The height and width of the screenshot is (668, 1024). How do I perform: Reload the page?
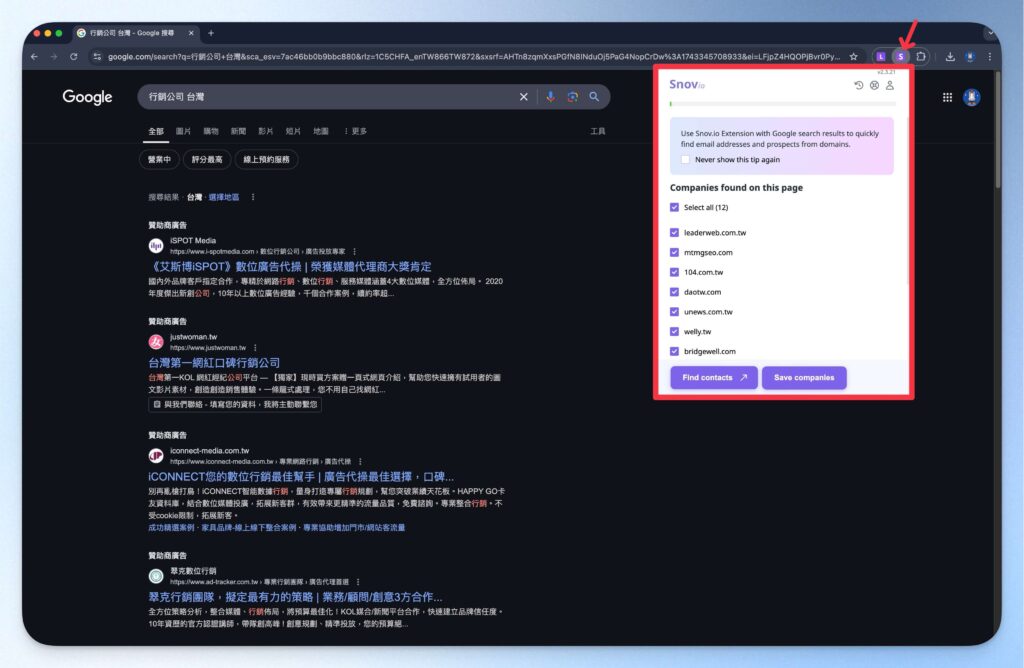tap(74, 57)
